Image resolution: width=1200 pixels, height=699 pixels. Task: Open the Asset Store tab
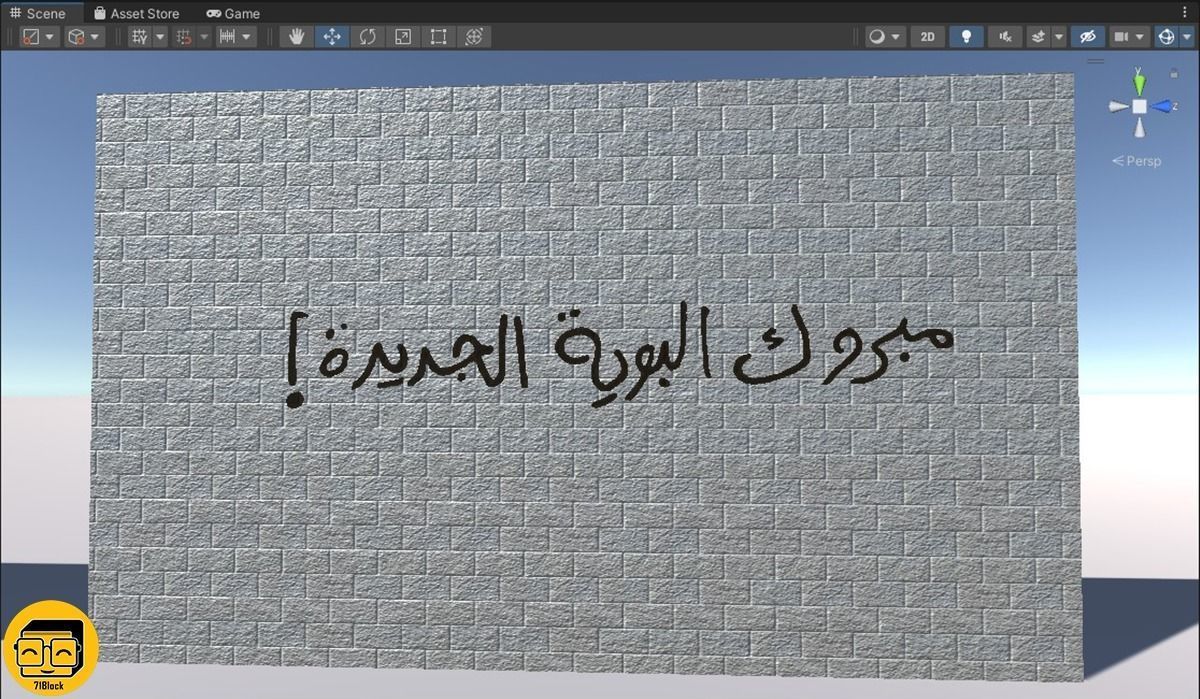tap(136, 13)
